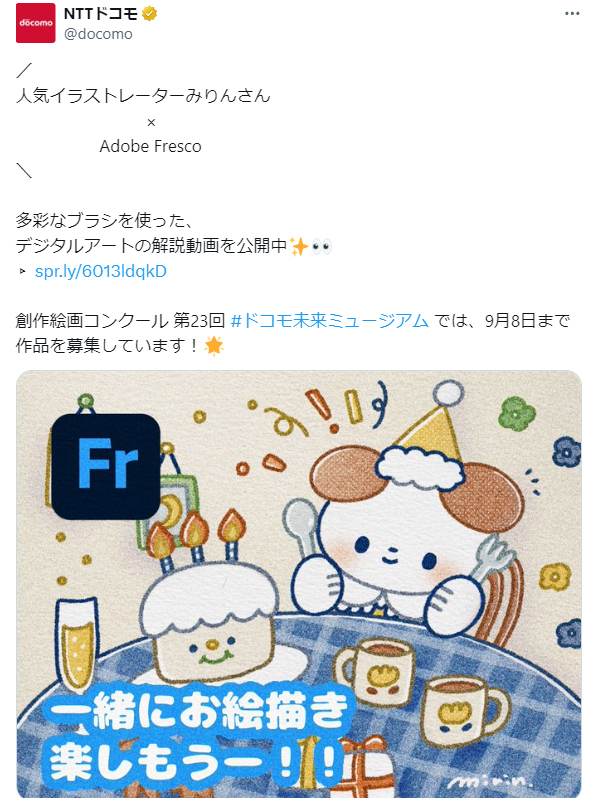
Task: Click the gold verified badge
Action: 149,14
